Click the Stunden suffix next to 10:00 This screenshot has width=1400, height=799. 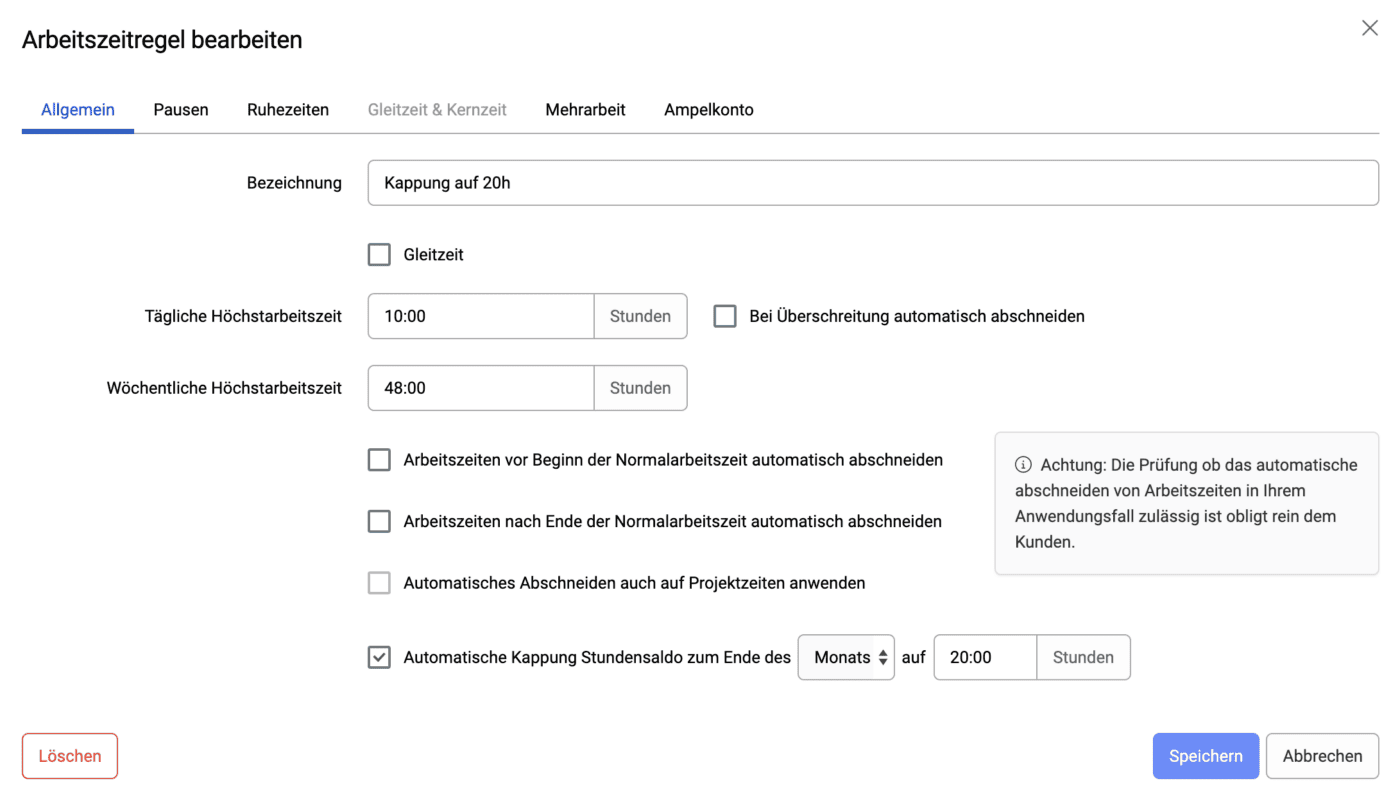tap(640, 316)
